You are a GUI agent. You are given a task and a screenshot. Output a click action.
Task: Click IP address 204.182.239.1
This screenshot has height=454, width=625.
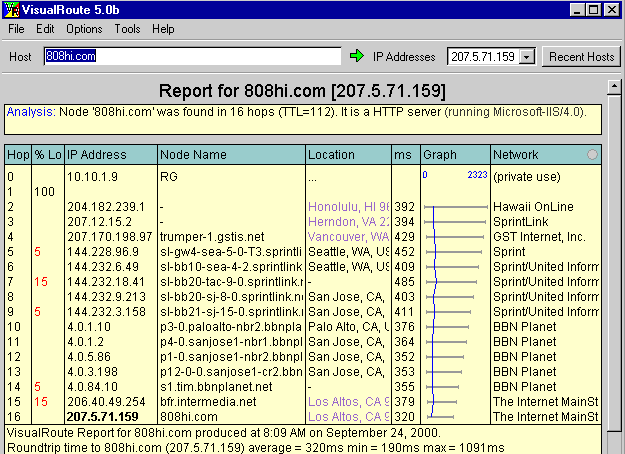coord(106,206)
